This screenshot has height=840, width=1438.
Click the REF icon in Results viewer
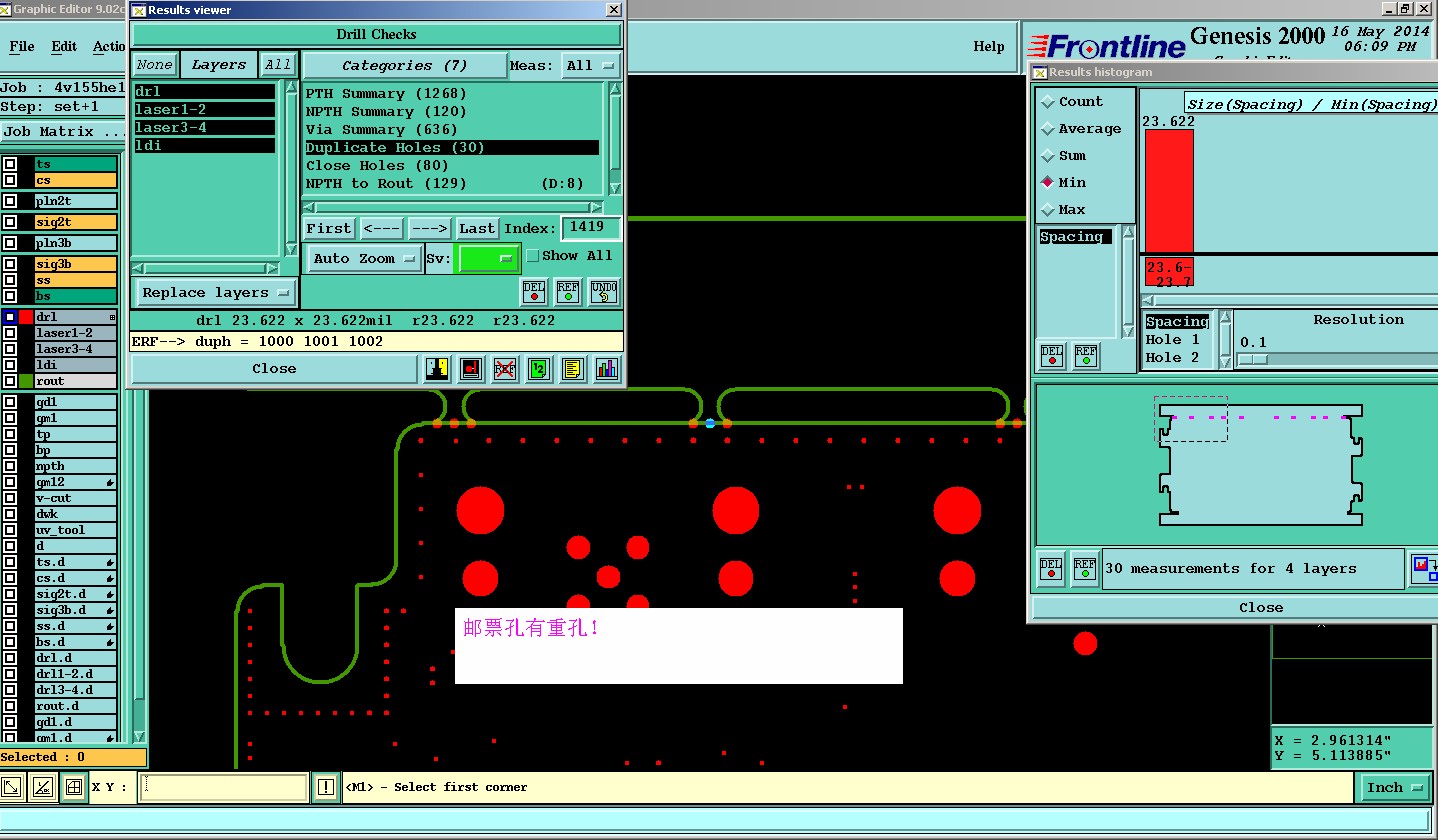[568, 292]
